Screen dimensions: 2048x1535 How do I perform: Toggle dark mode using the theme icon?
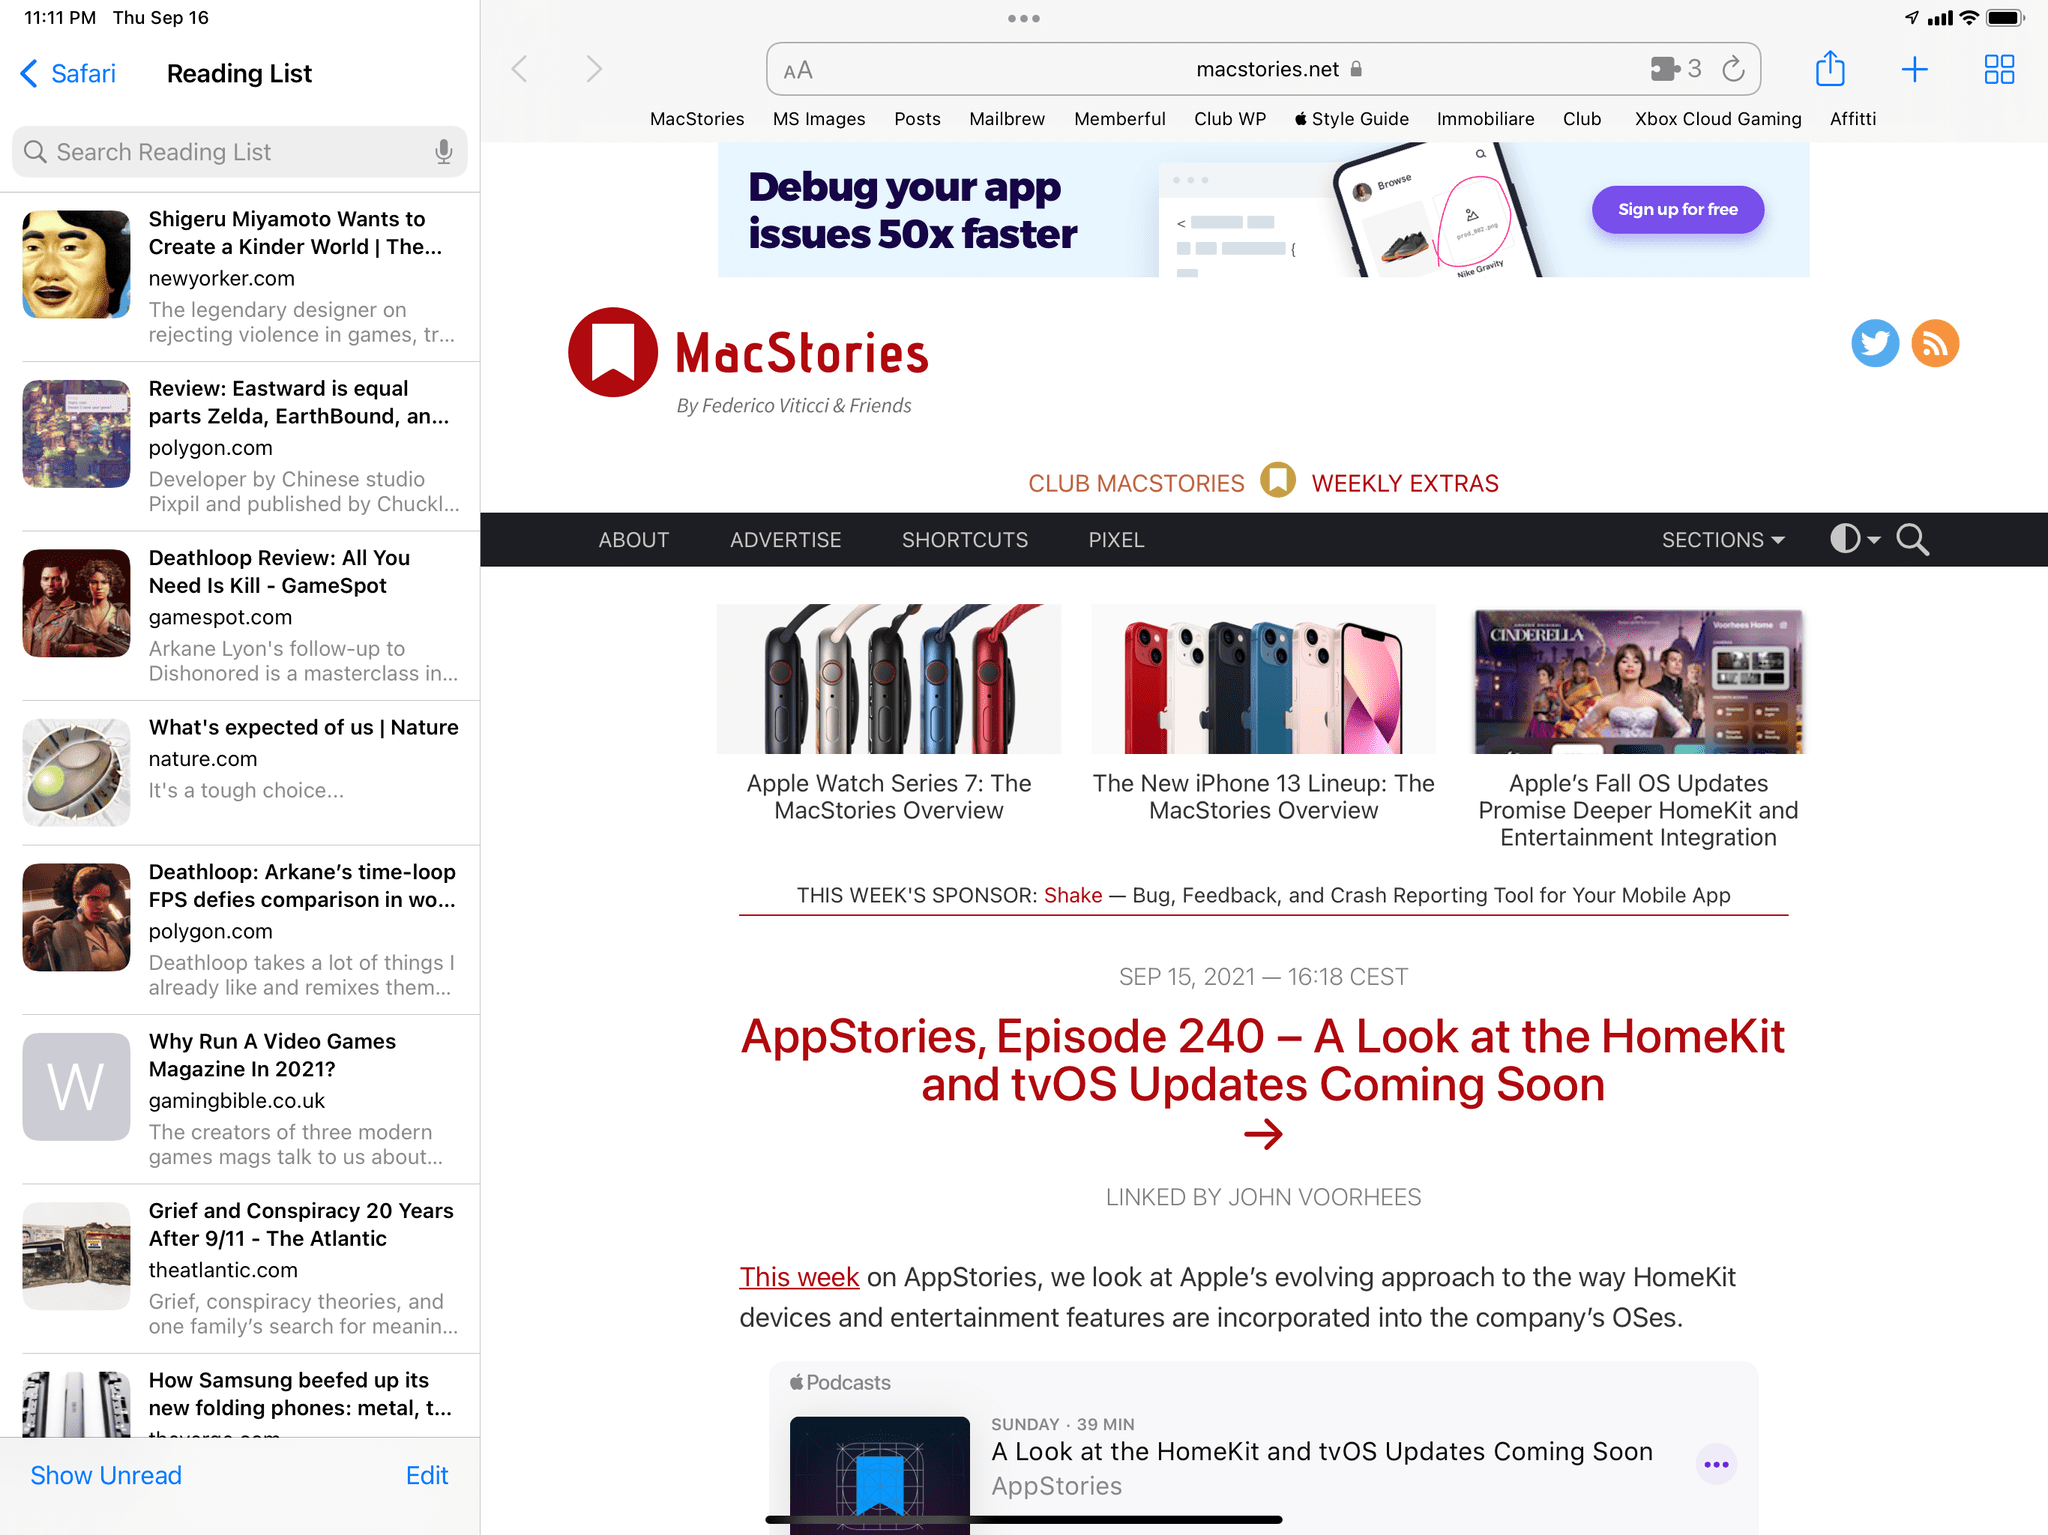(x=1851, y=539)
